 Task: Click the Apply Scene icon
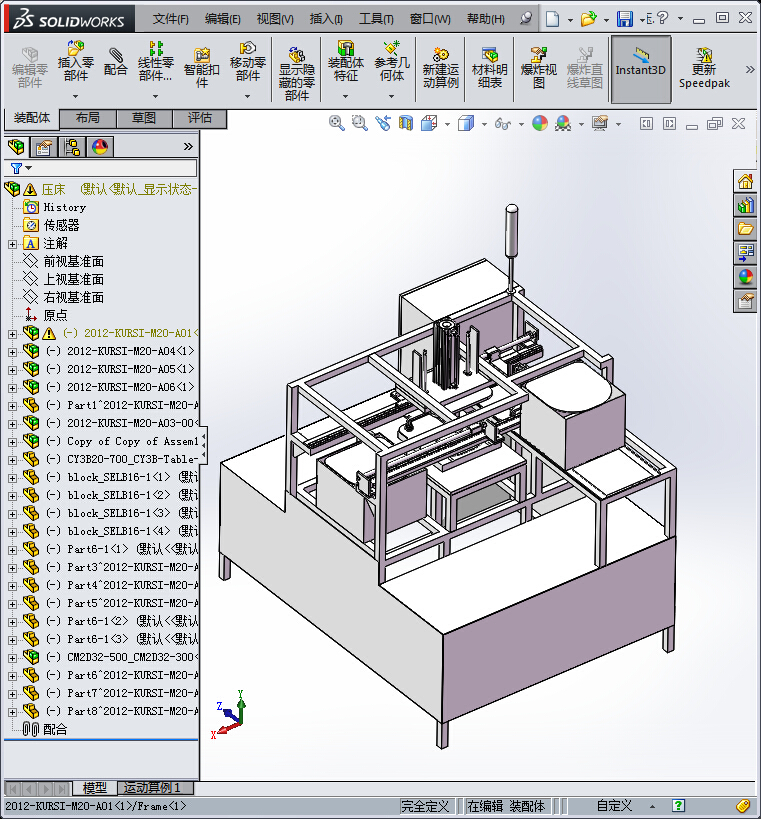pos(563,124)
